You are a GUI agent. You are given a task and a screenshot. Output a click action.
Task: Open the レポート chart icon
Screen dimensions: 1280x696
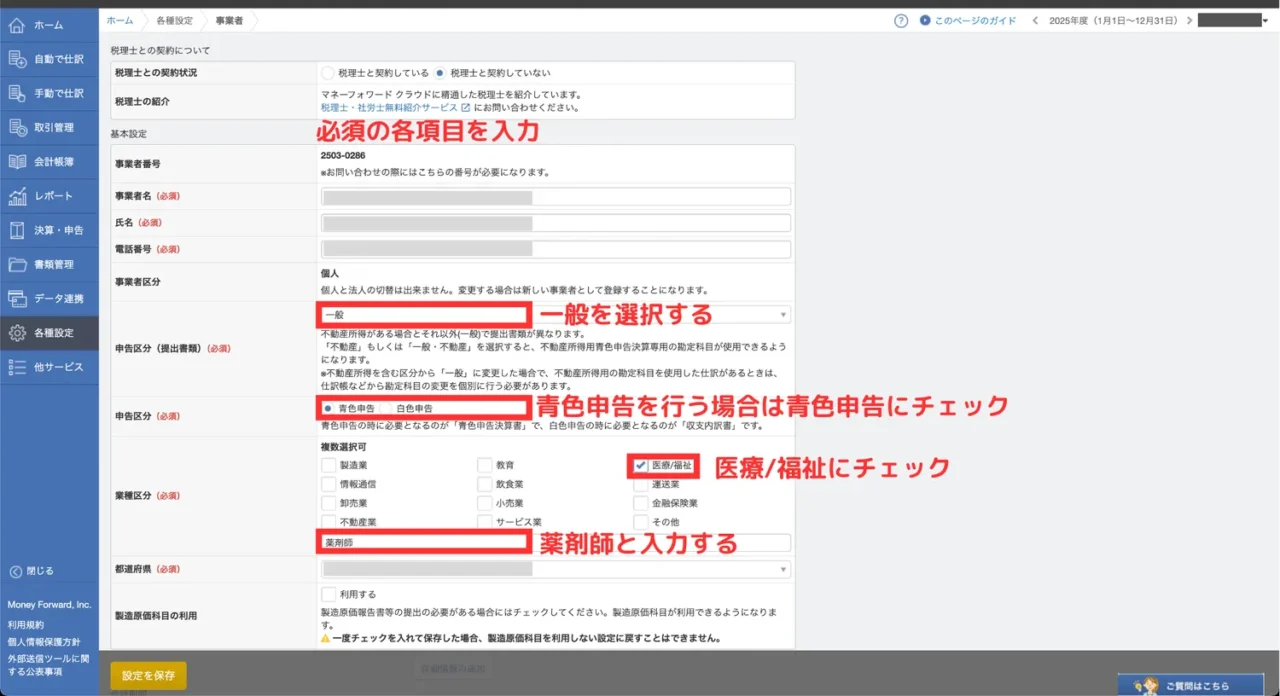click(x=17, y=196)
